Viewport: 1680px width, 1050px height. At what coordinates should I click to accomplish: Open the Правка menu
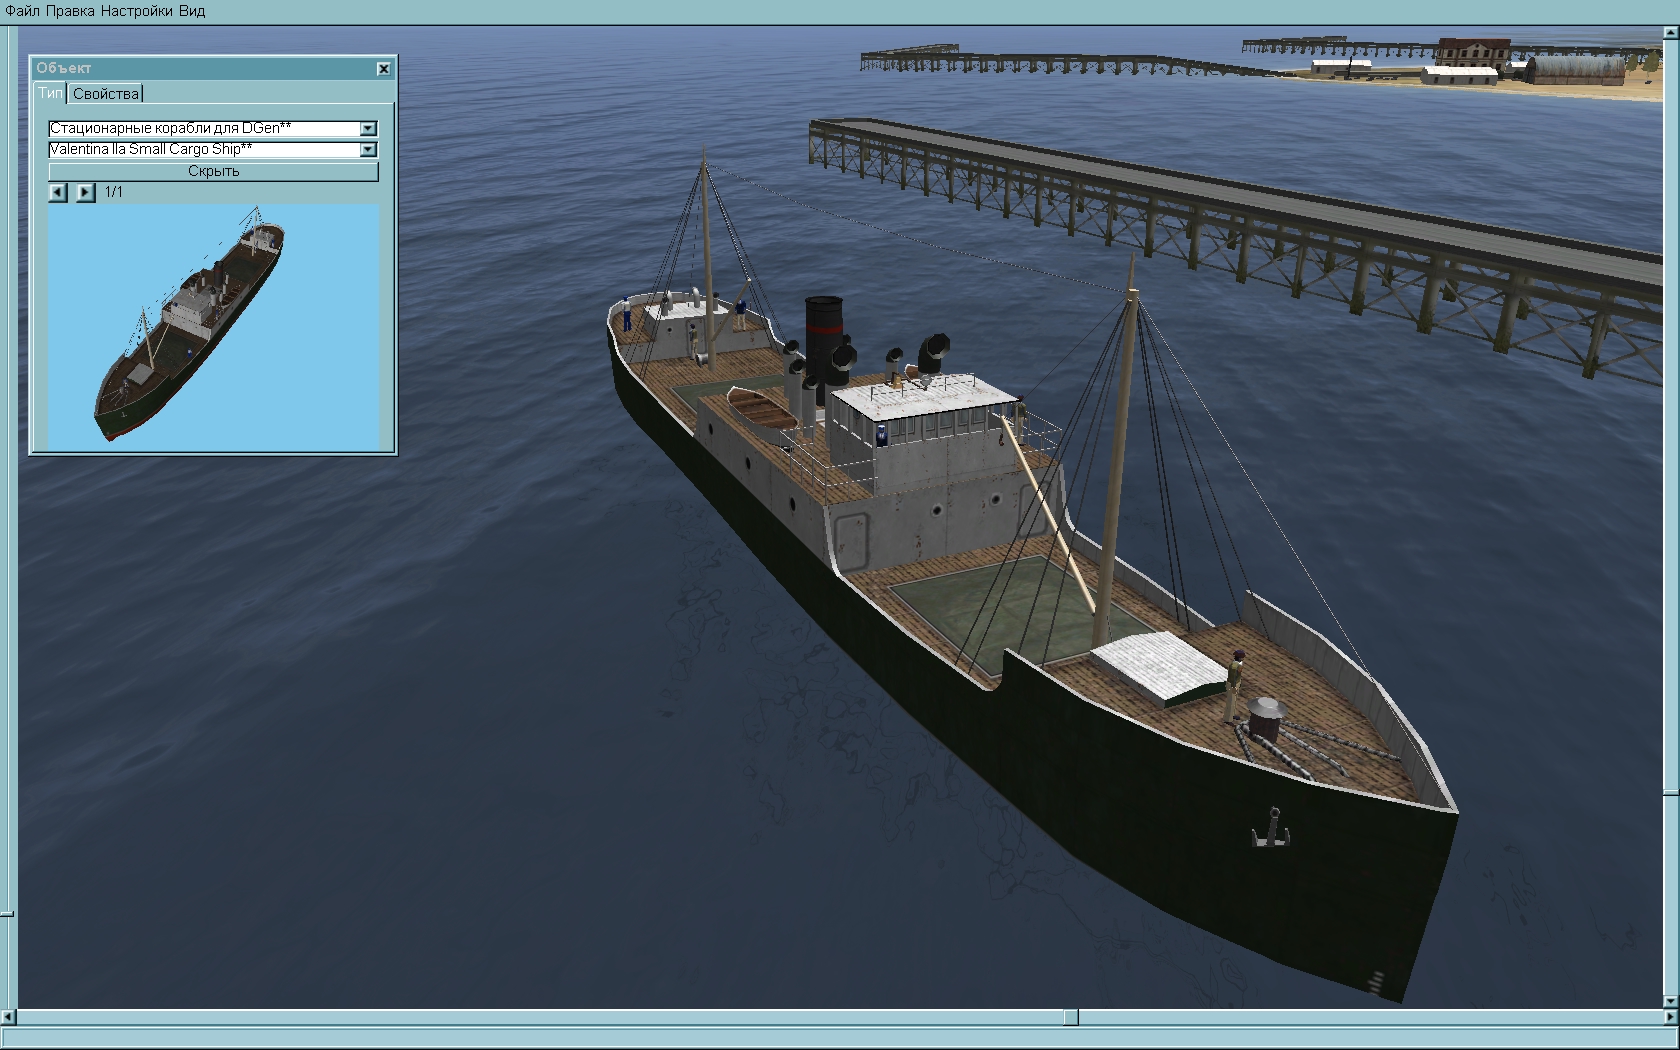click(x=71, y=11)
